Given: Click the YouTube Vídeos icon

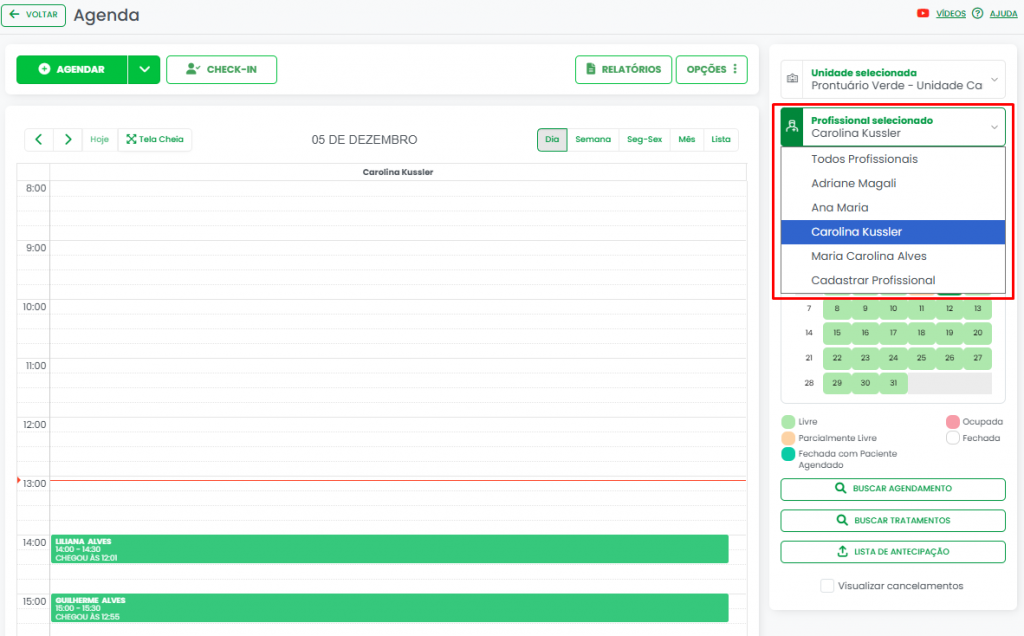Looking at the screenshot, I should [x=922, y=14].
